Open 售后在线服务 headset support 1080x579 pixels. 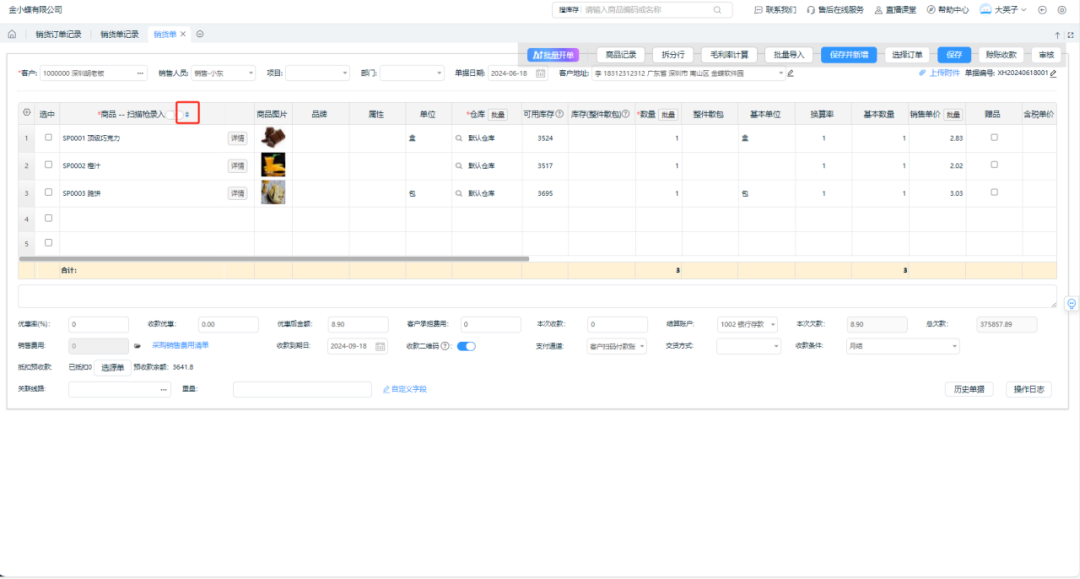[835, 10]
